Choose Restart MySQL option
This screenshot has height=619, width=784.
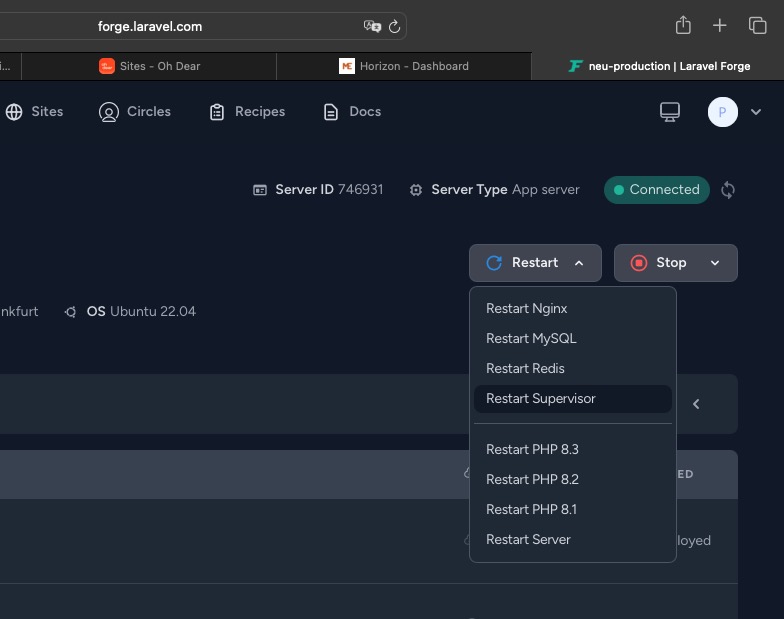click(531, 339)
